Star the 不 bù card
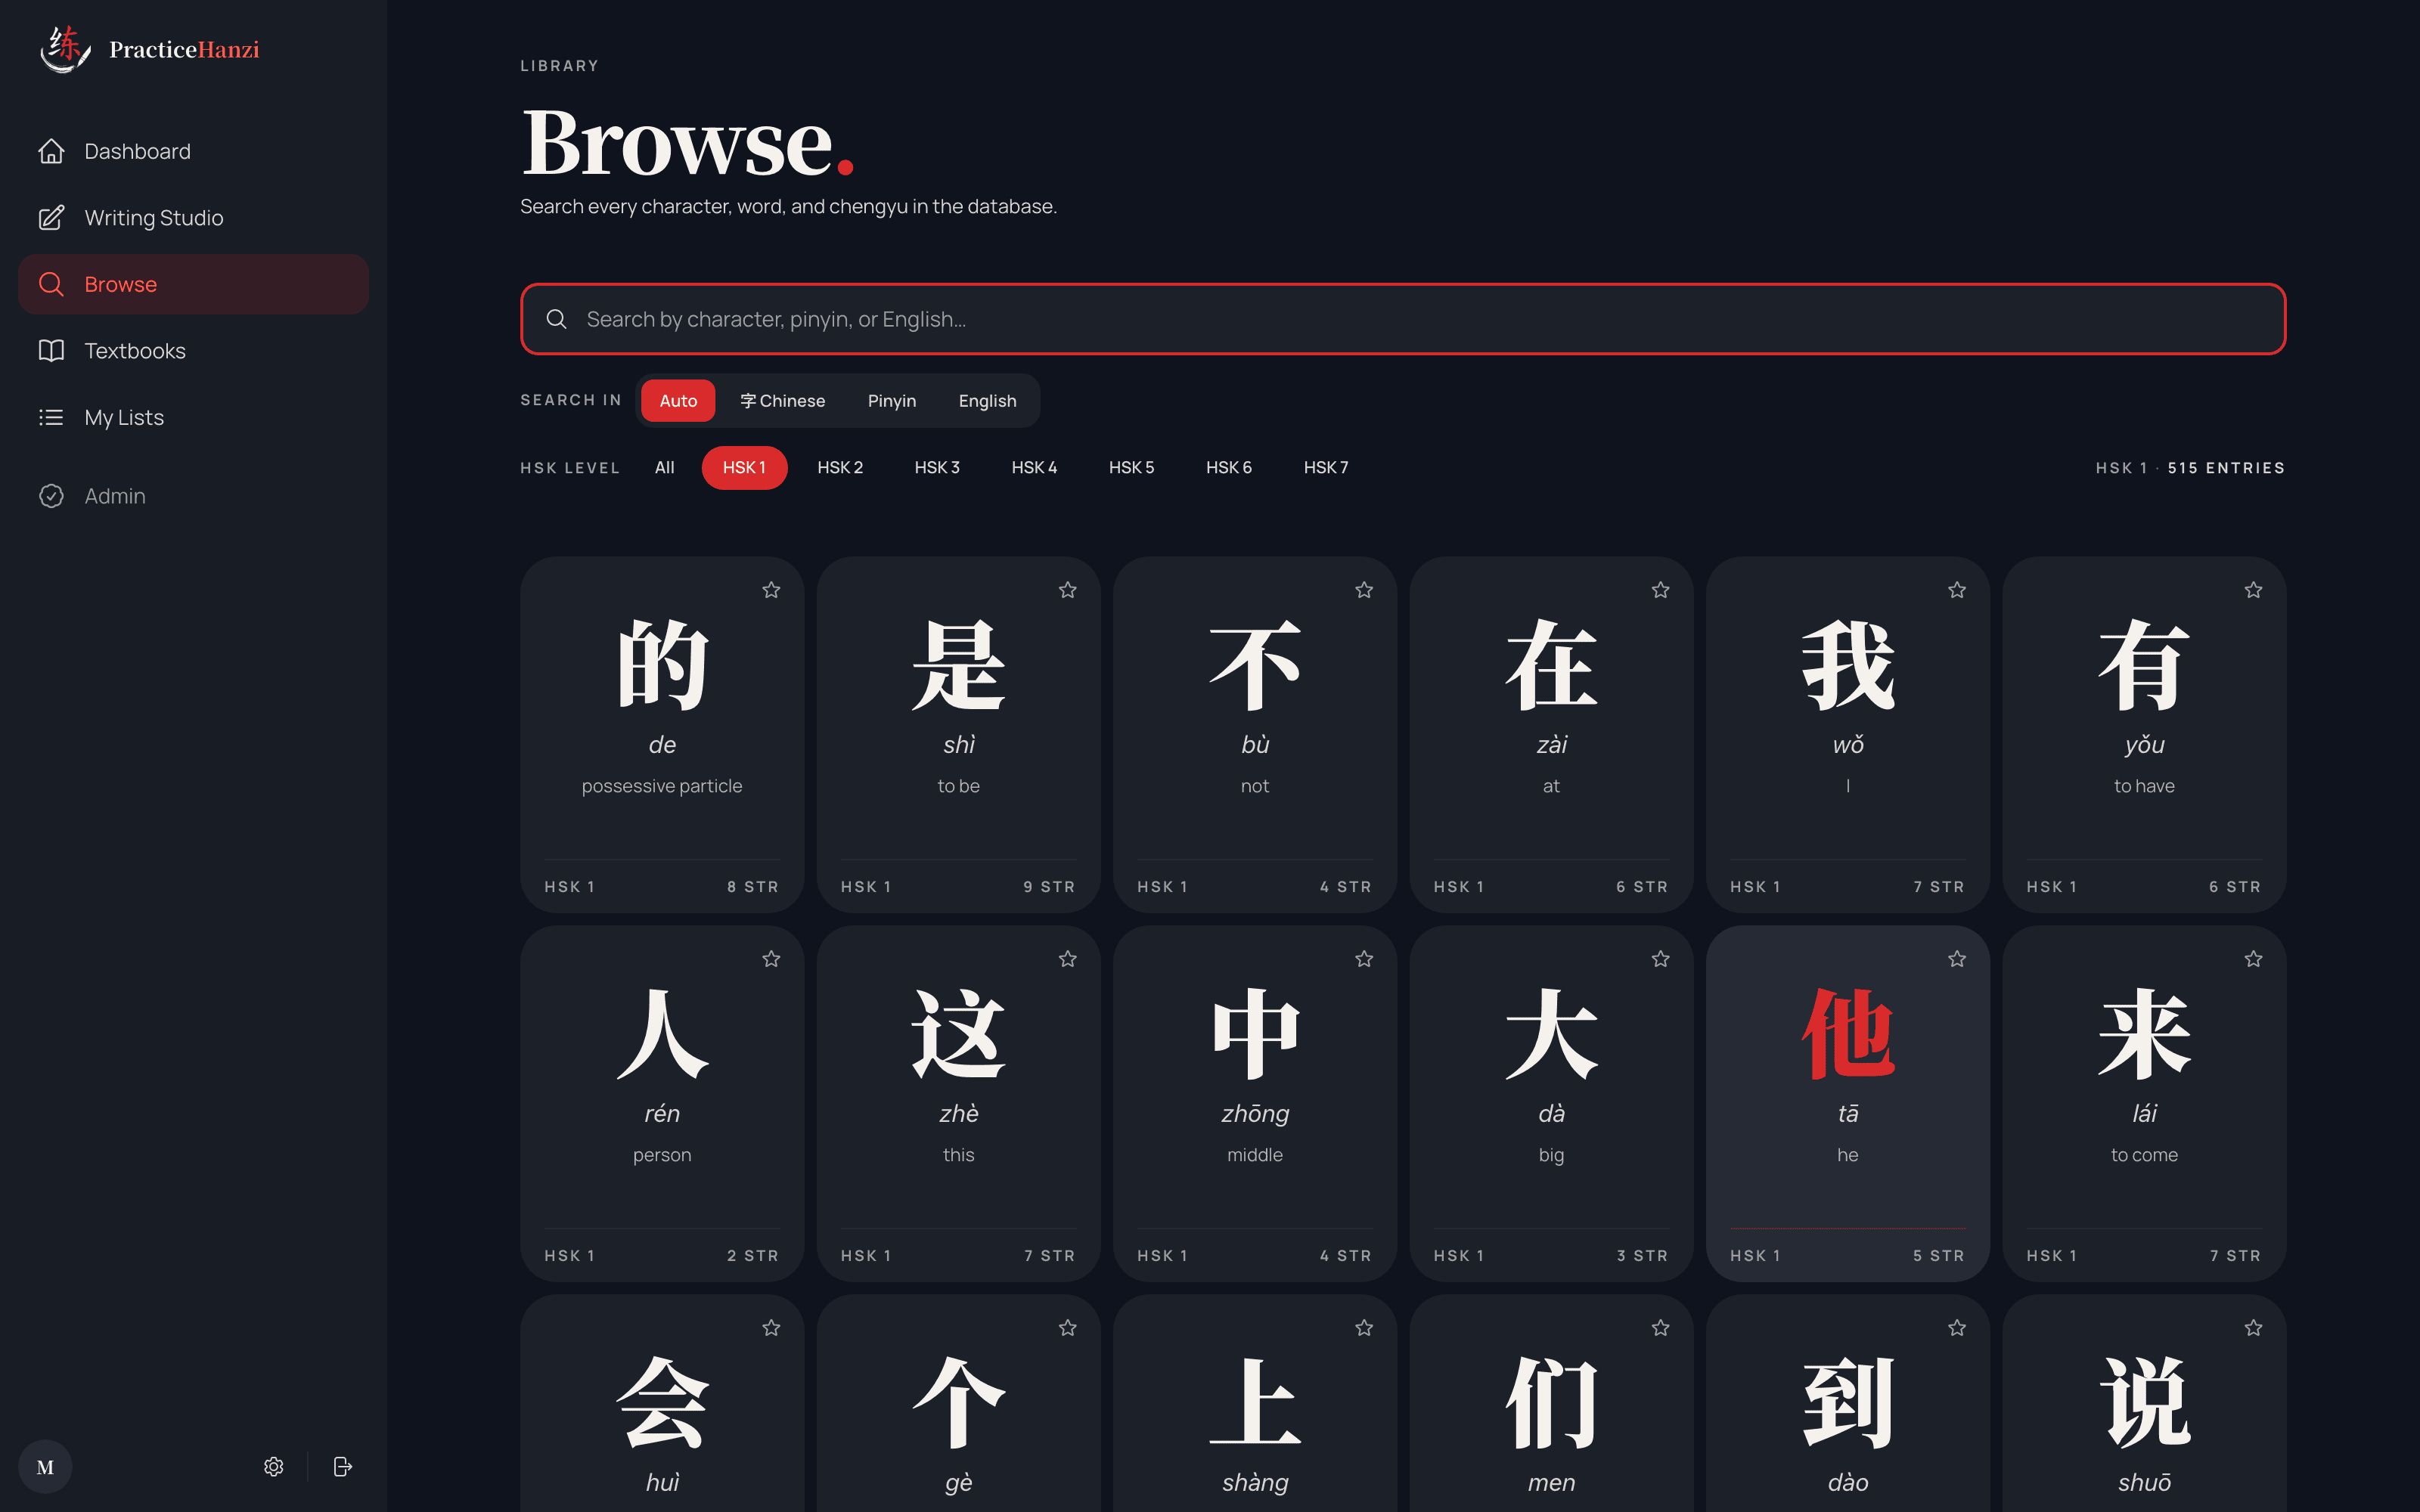 click(x=1364, y=590)
